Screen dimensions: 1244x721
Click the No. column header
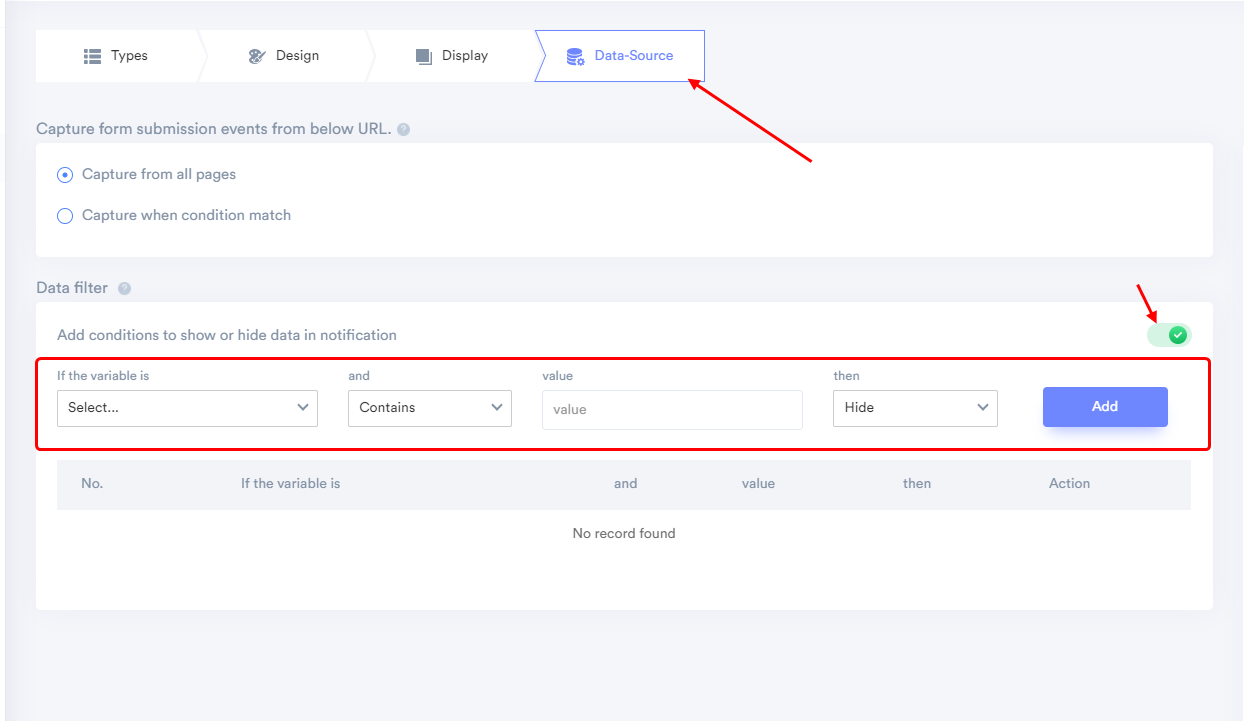[92, 483]
